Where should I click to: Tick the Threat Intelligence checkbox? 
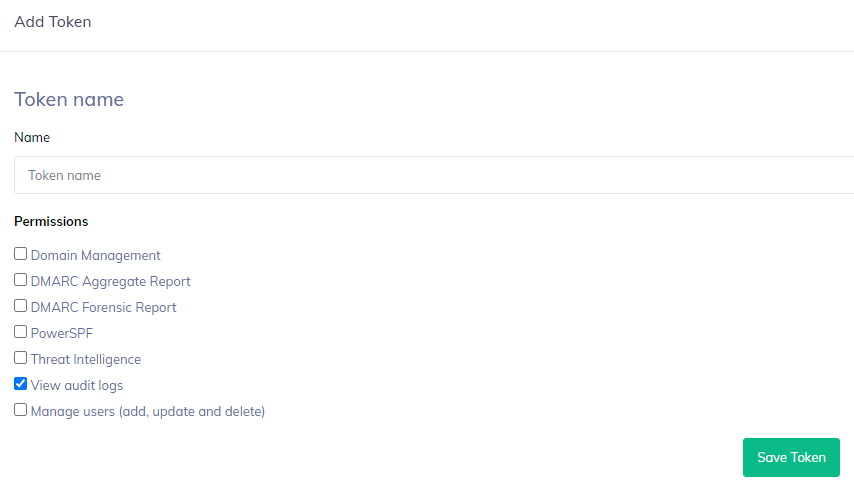[21, 358]
